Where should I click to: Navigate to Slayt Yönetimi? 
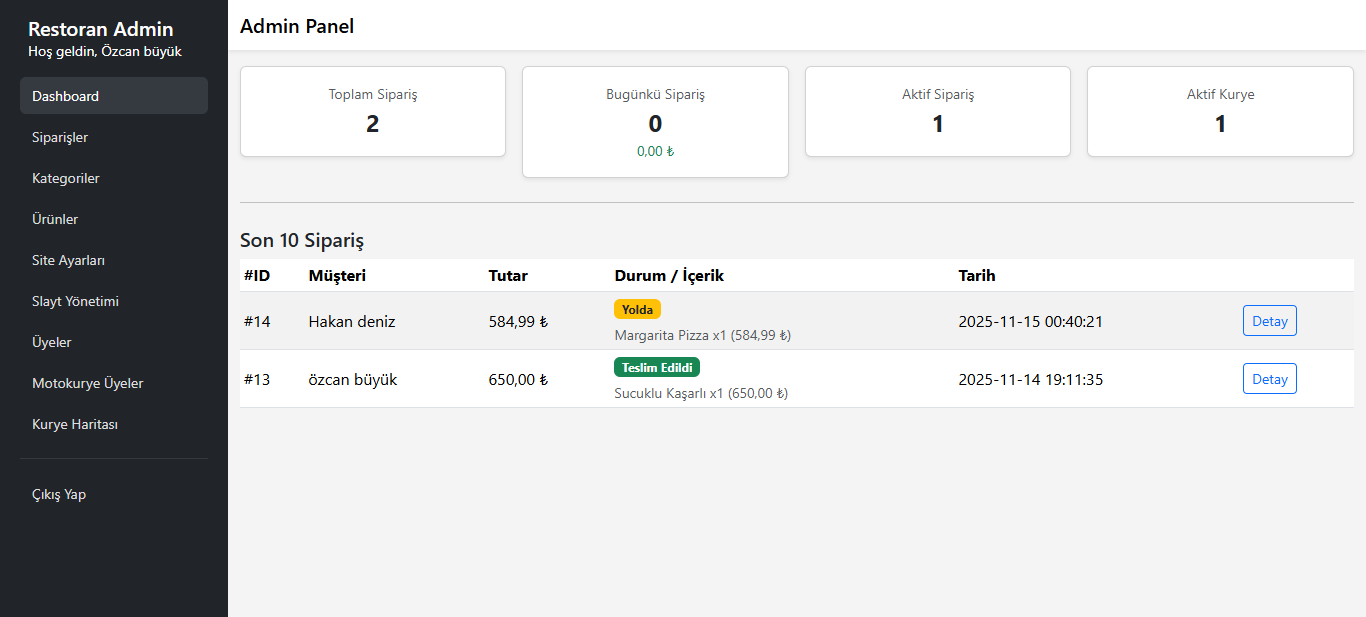75,301
